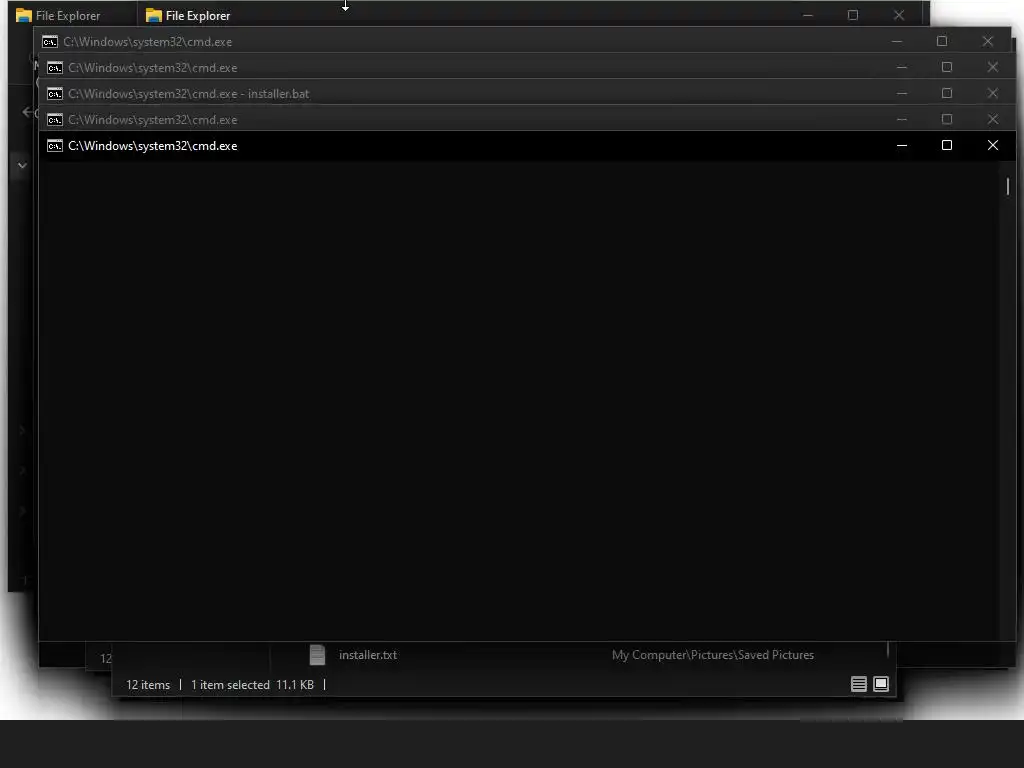Maximize the installer.bat cmd window
Viewport: 1024px width, 768px height.
947,93
